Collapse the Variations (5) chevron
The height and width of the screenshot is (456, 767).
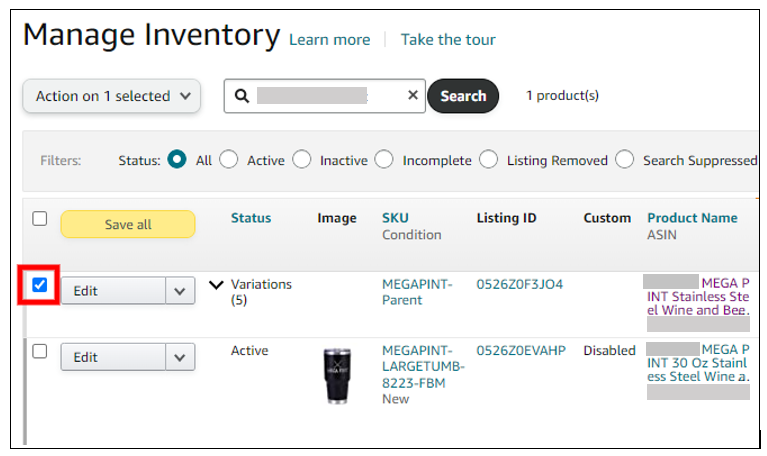point(216,285)
